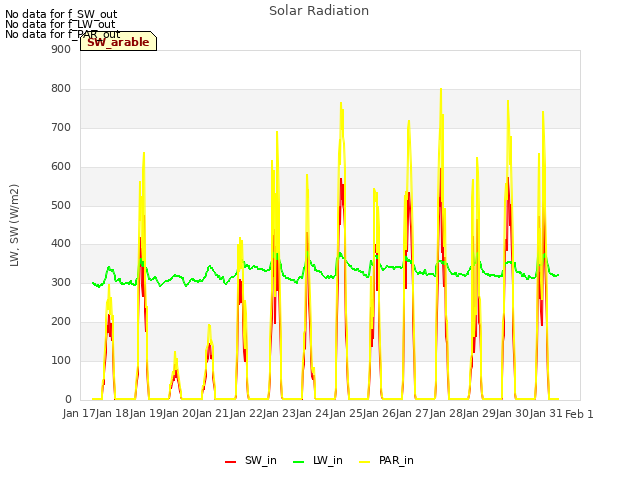Image resolution: width=640 pixels, height=480 pixels.
Task: Click the Jan 28 x-axis tick label
Action: (446, 414)
